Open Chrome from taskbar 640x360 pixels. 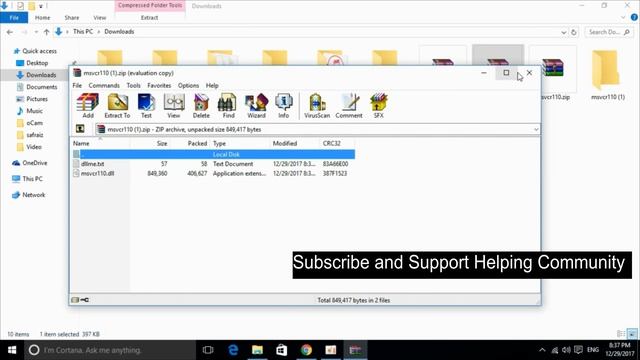[x=307, y=350]
